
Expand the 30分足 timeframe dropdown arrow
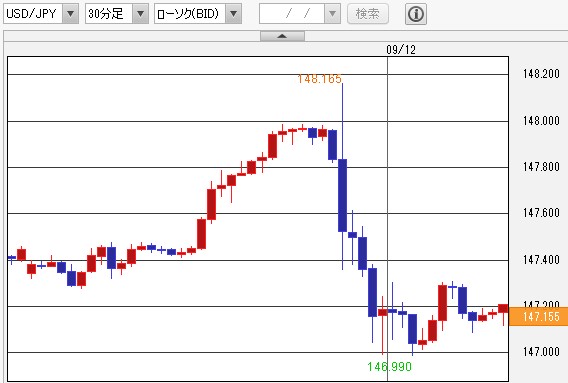(140, 14)
